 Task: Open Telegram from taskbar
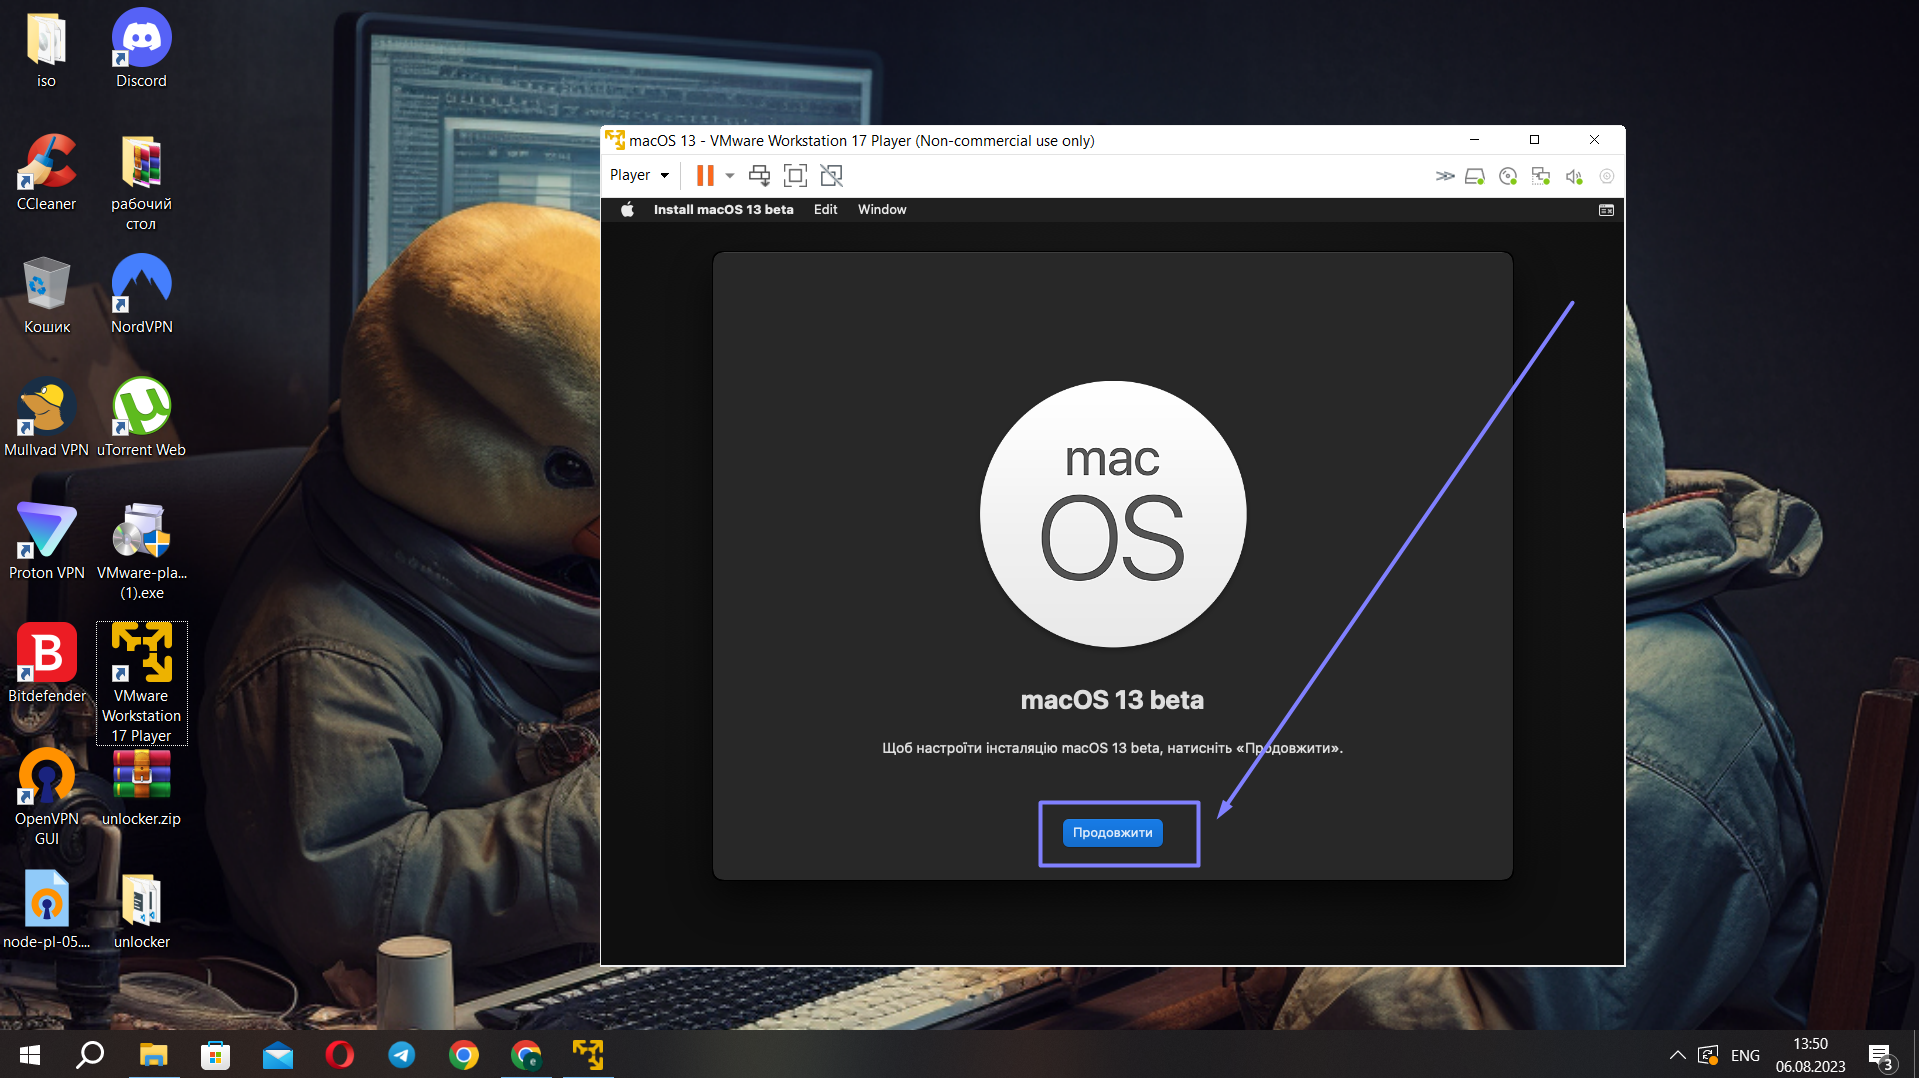(x=401, y=1055)
